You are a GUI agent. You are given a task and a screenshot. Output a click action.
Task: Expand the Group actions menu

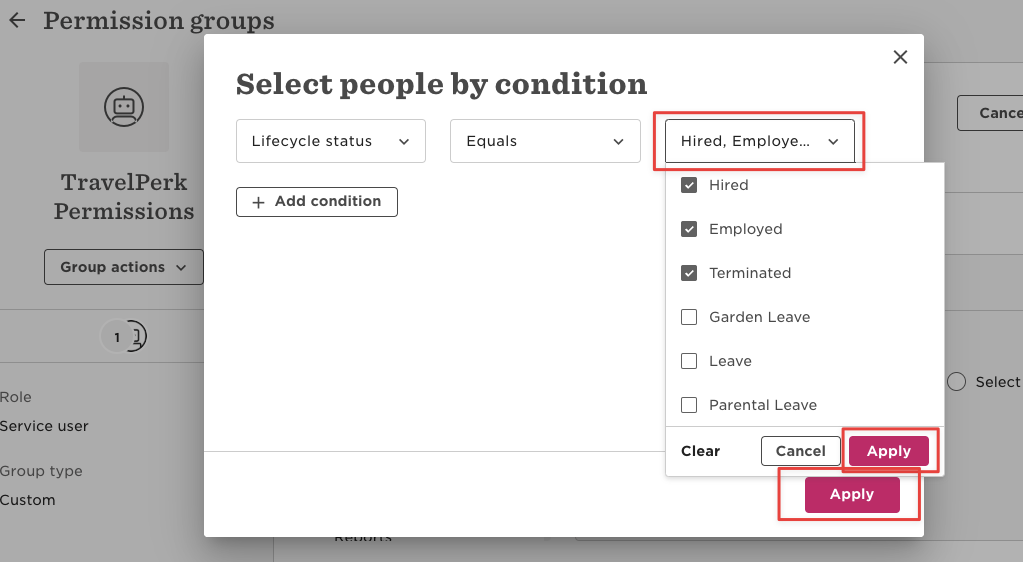pos(124,267)
